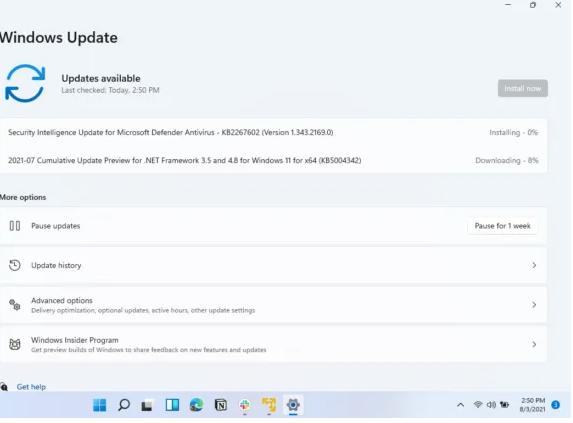
Task: Click the Install now button
Action: tap(523, 88)
